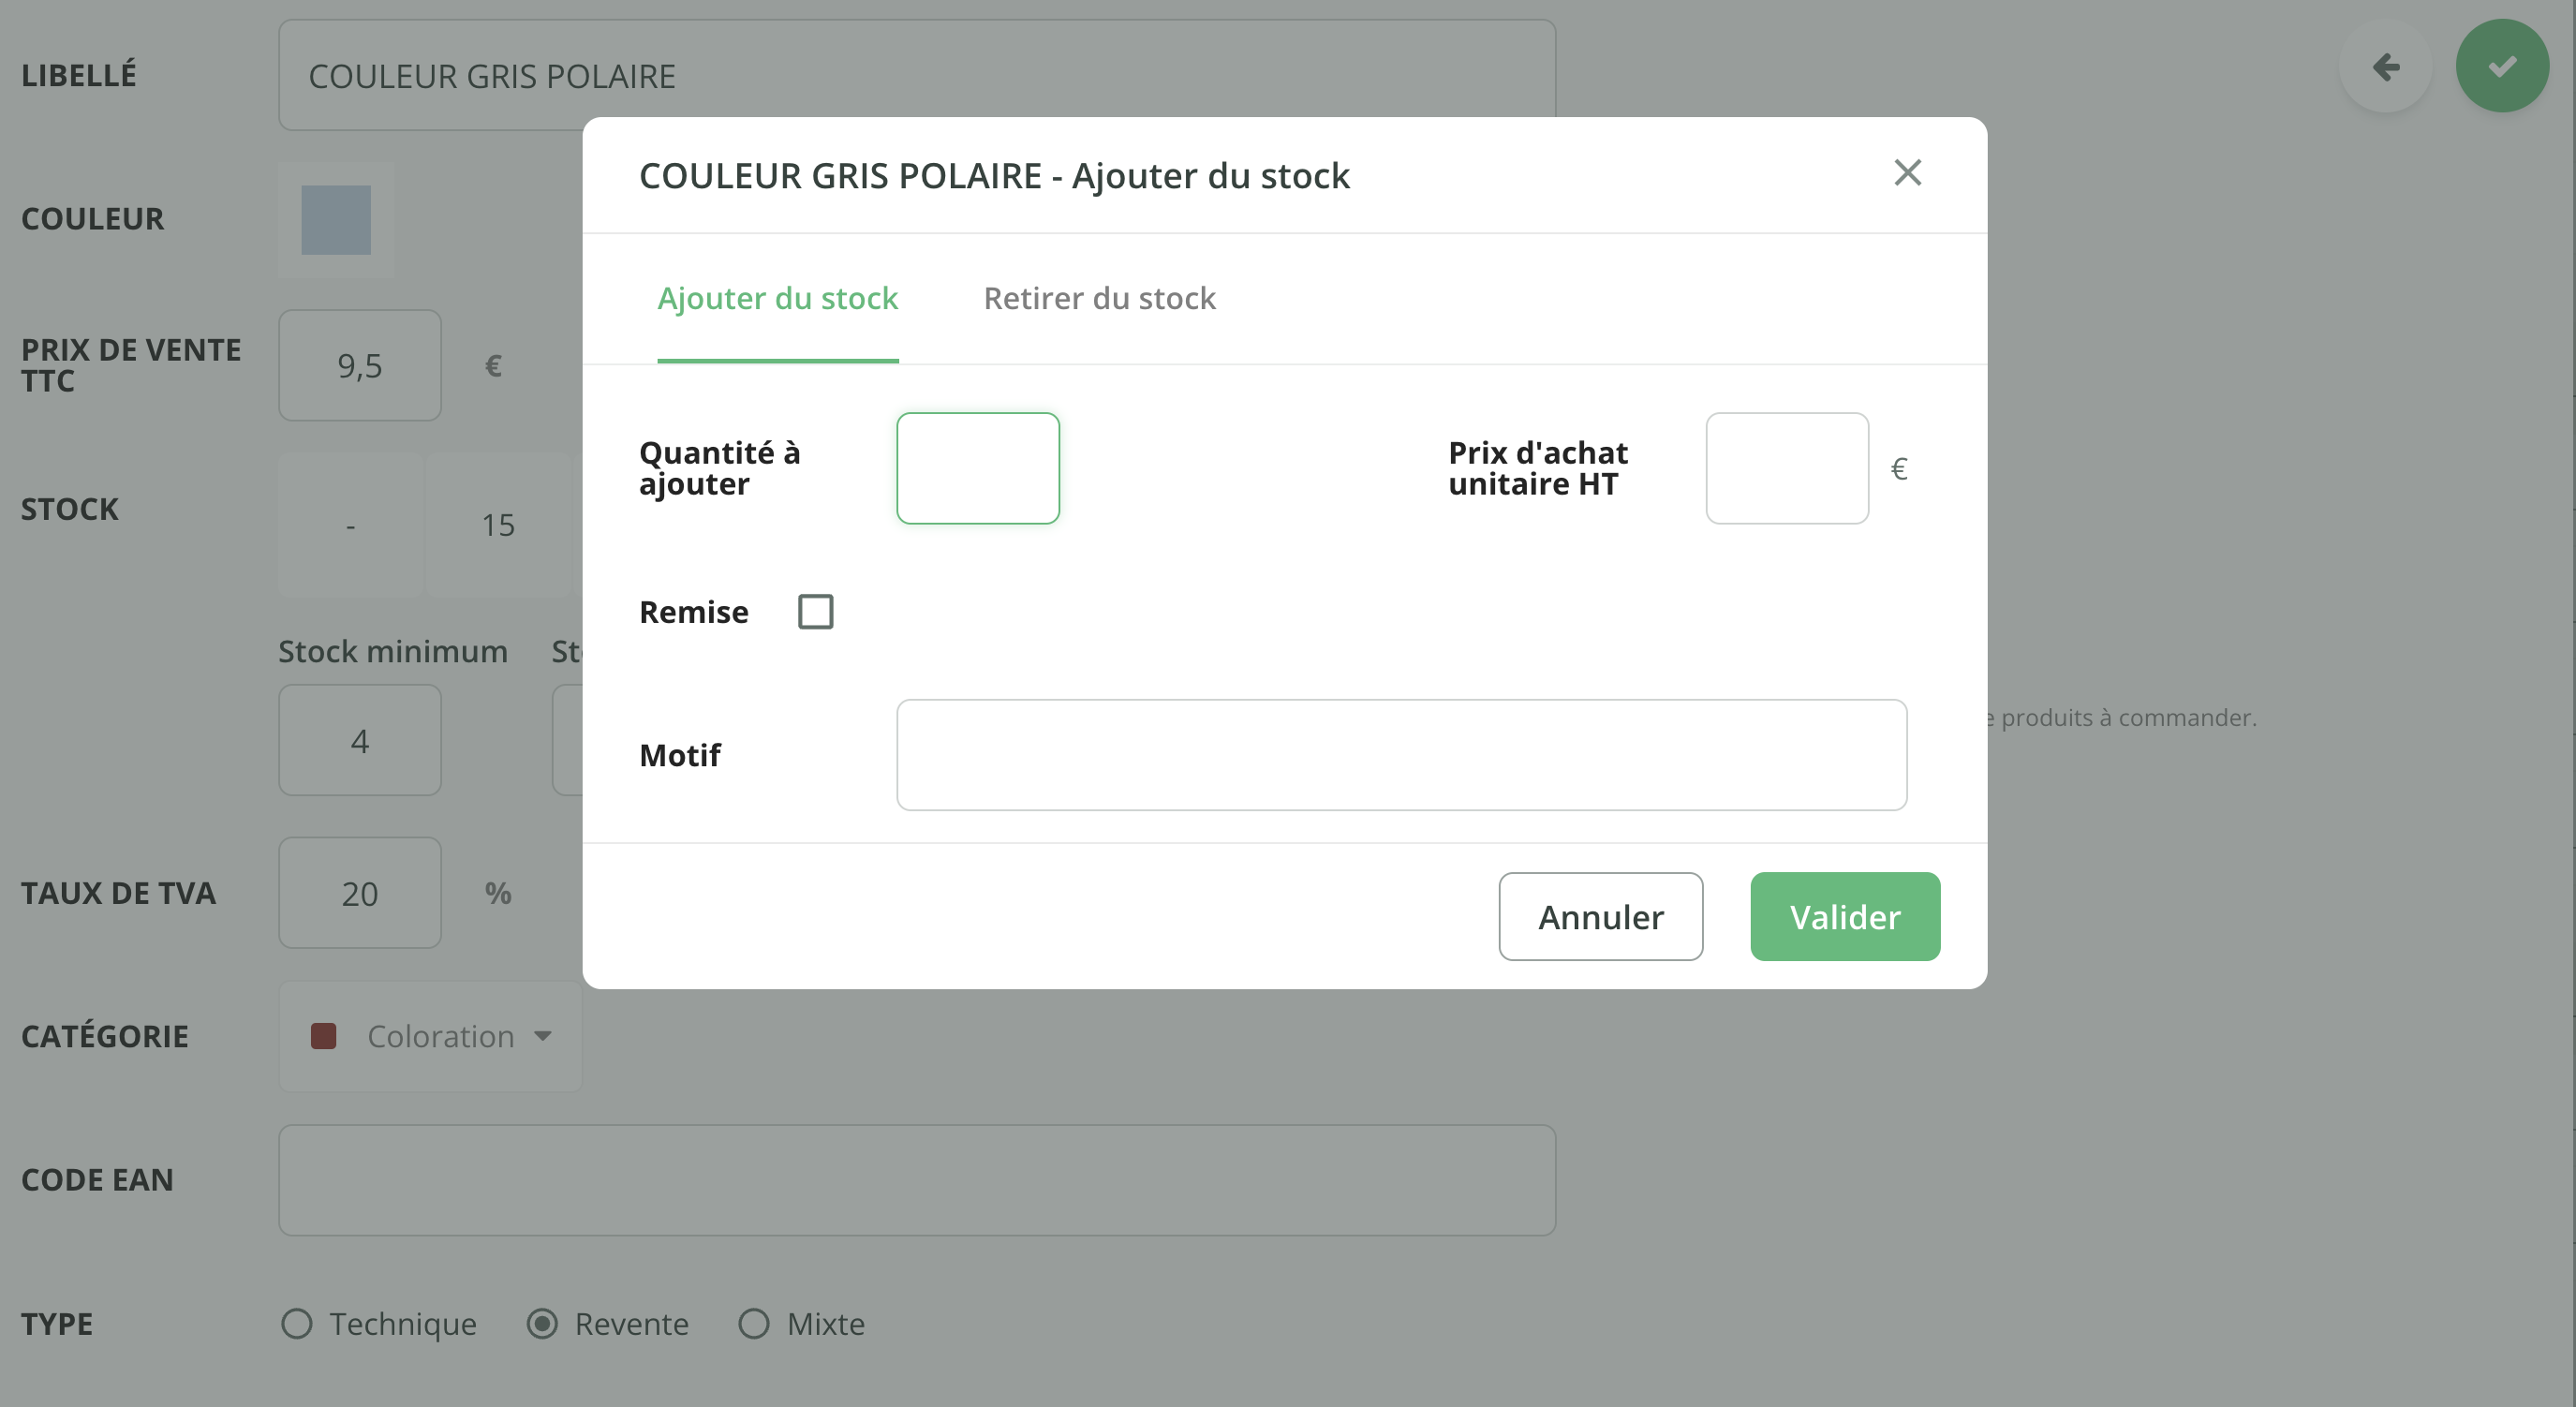Enable the Remise checkbox
This screenshot has width=2576, height=1407.
pos(815,612)
